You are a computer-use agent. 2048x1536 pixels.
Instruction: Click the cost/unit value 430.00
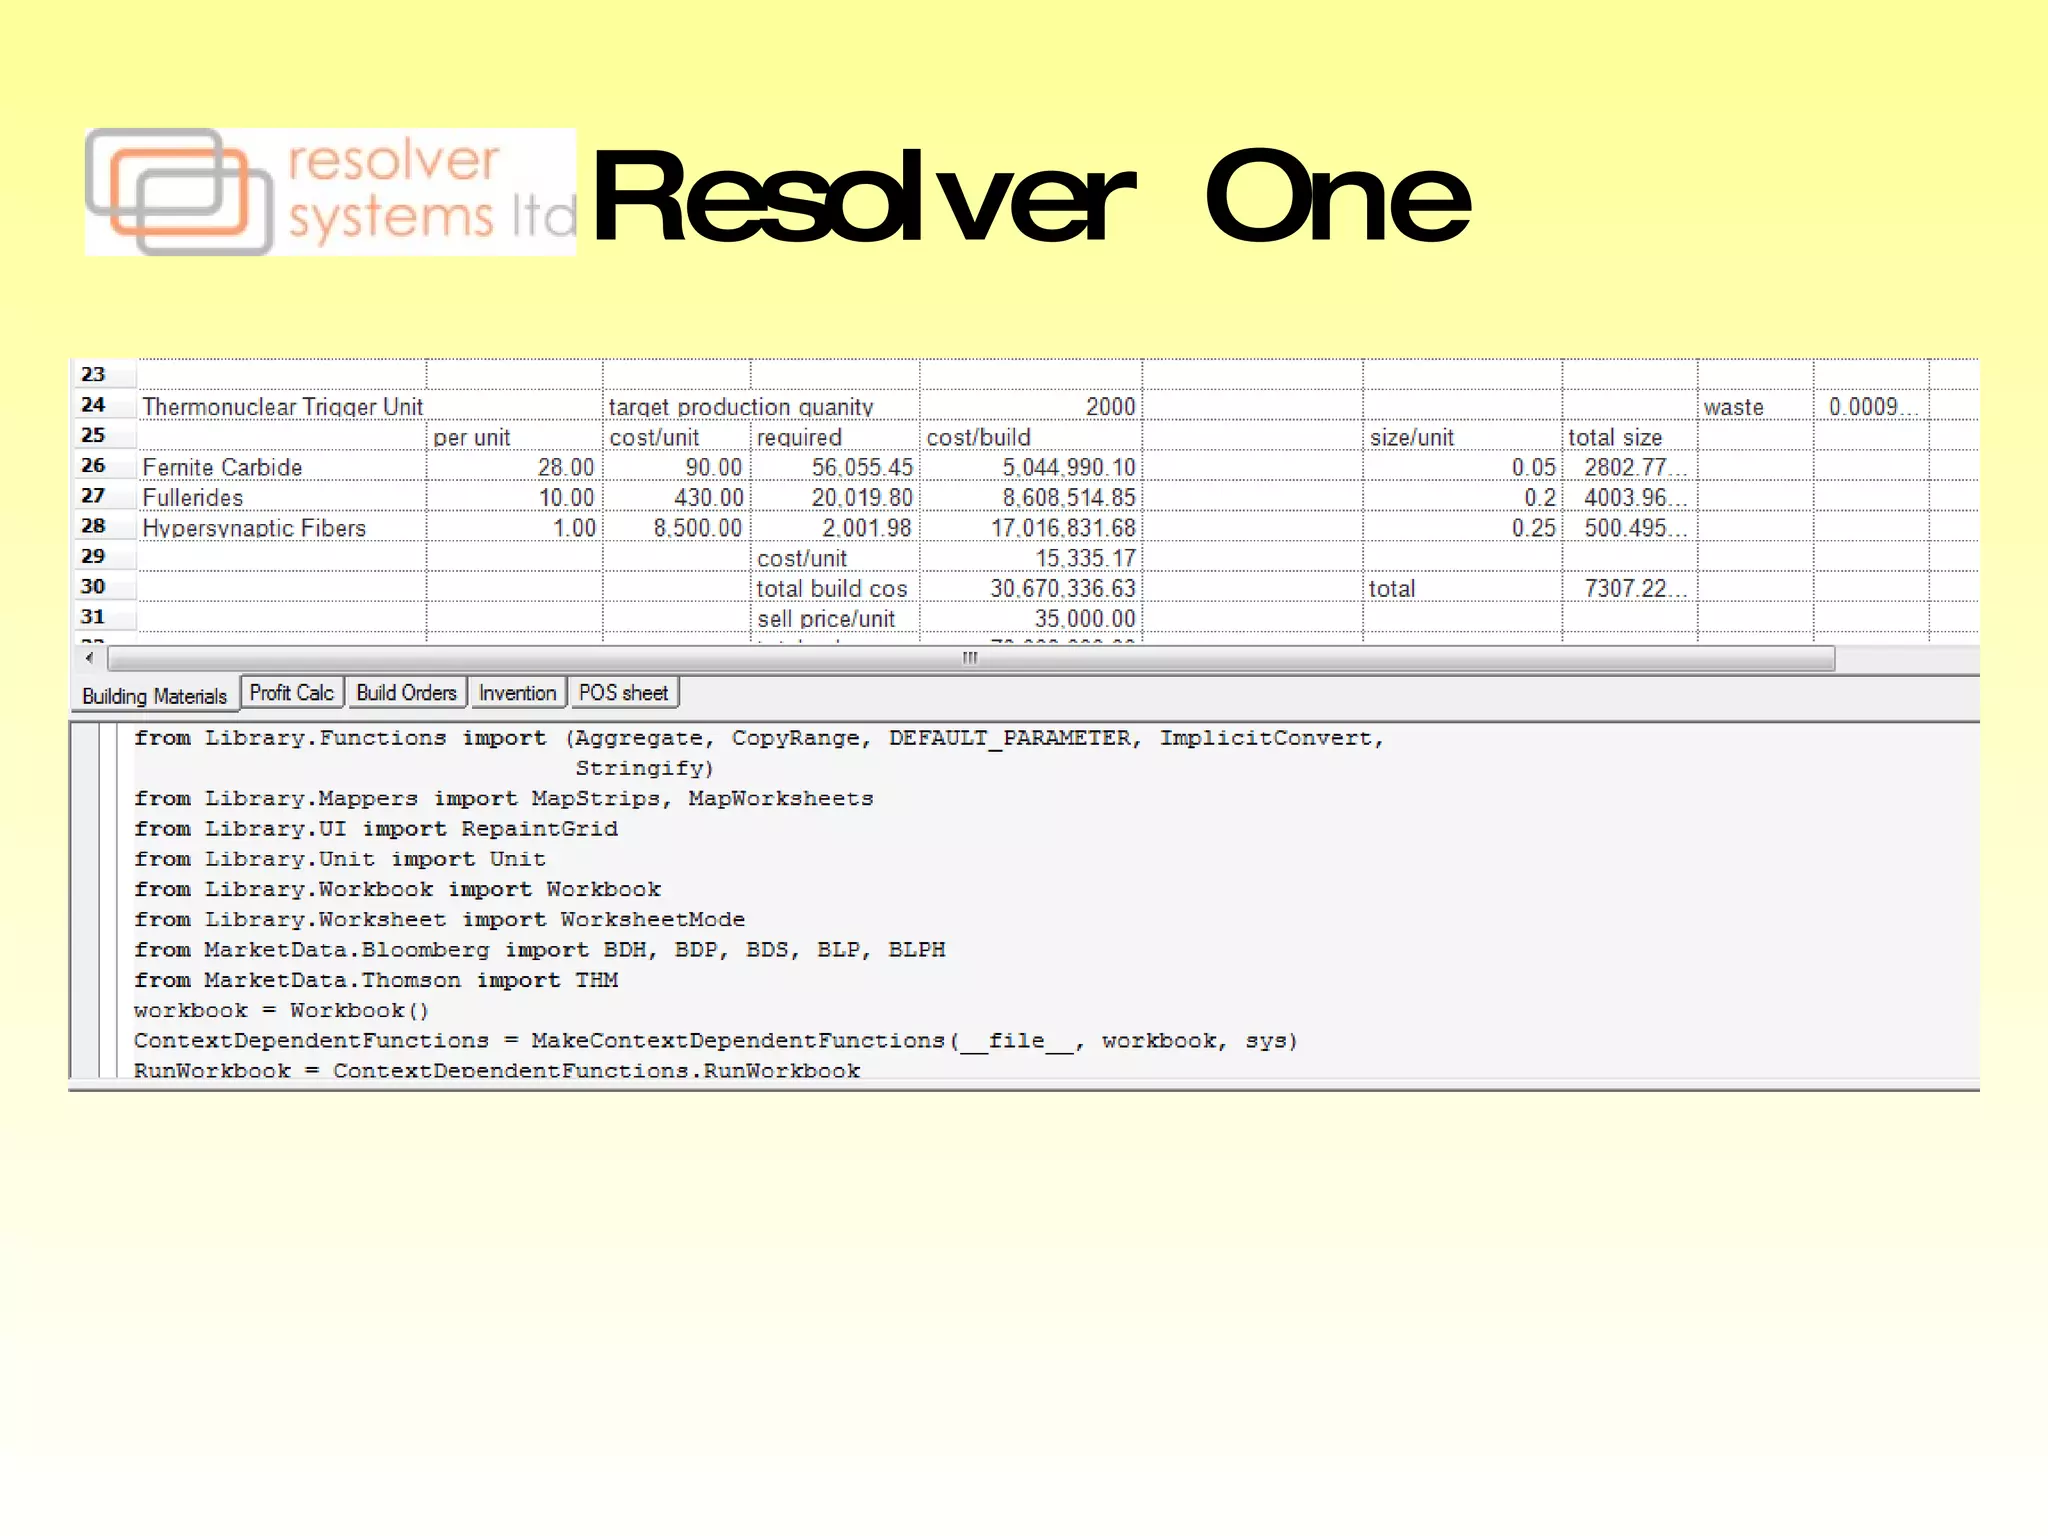point(677,497)
